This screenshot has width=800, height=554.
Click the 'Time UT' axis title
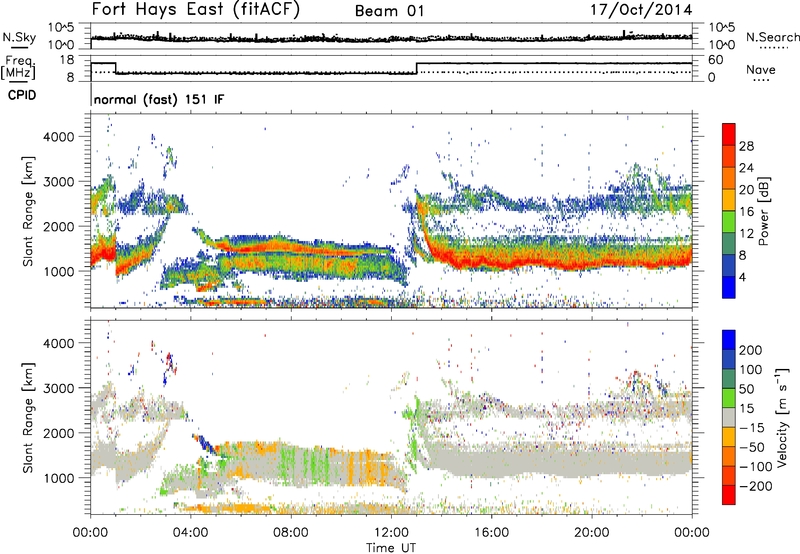coord(391,547)
